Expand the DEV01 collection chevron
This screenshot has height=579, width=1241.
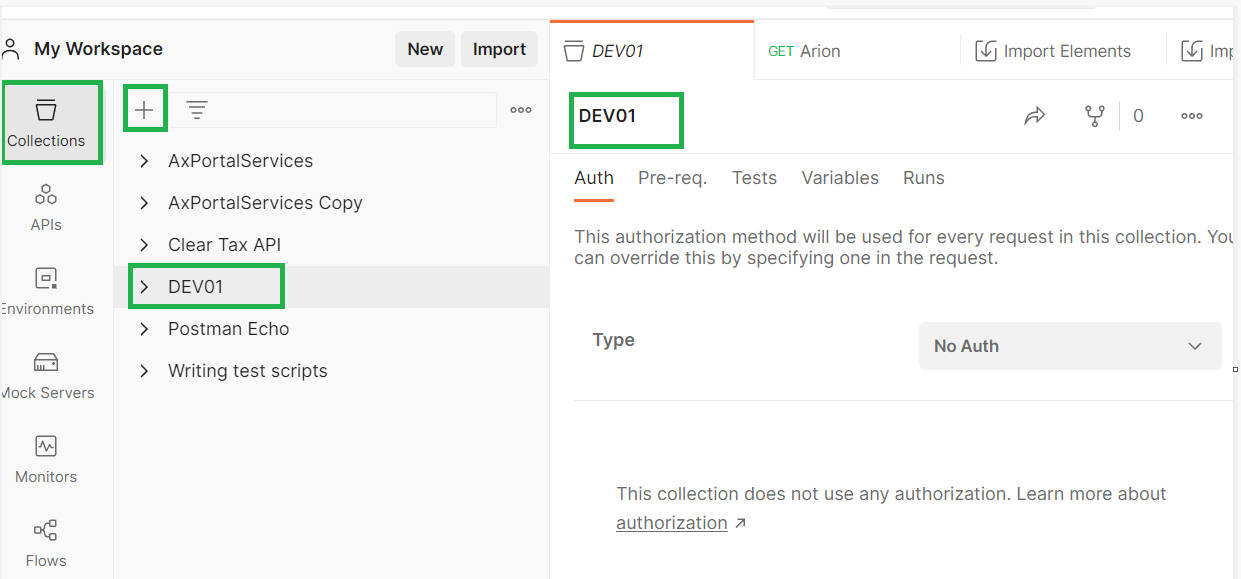(144, 287)
